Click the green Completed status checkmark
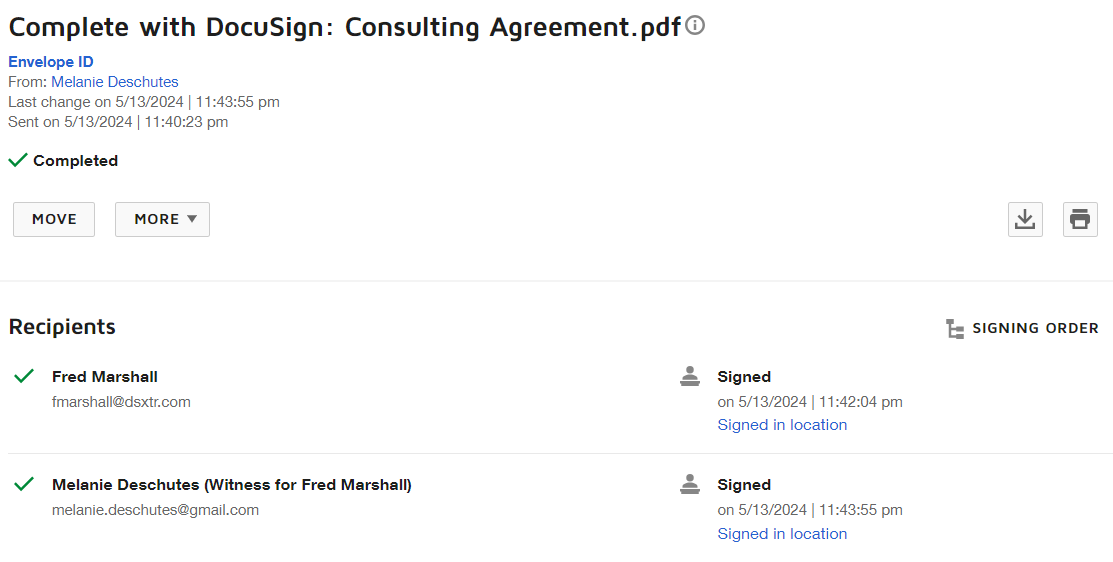 pos(18,160)
